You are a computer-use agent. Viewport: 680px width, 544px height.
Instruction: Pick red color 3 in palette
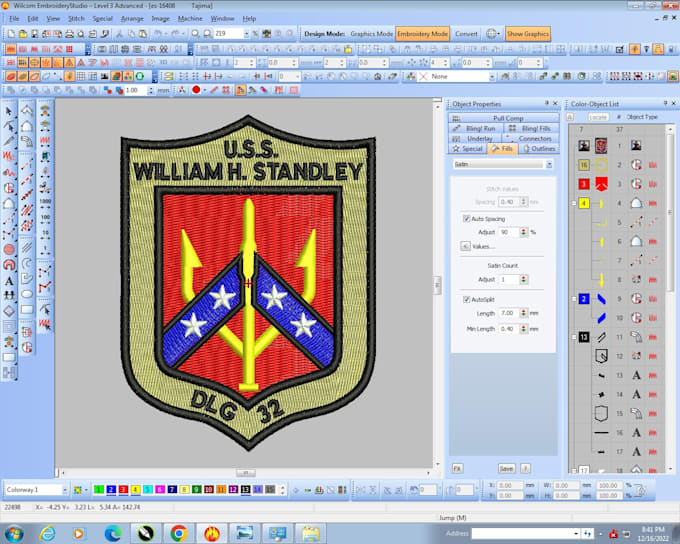click(x=123, y=490)
